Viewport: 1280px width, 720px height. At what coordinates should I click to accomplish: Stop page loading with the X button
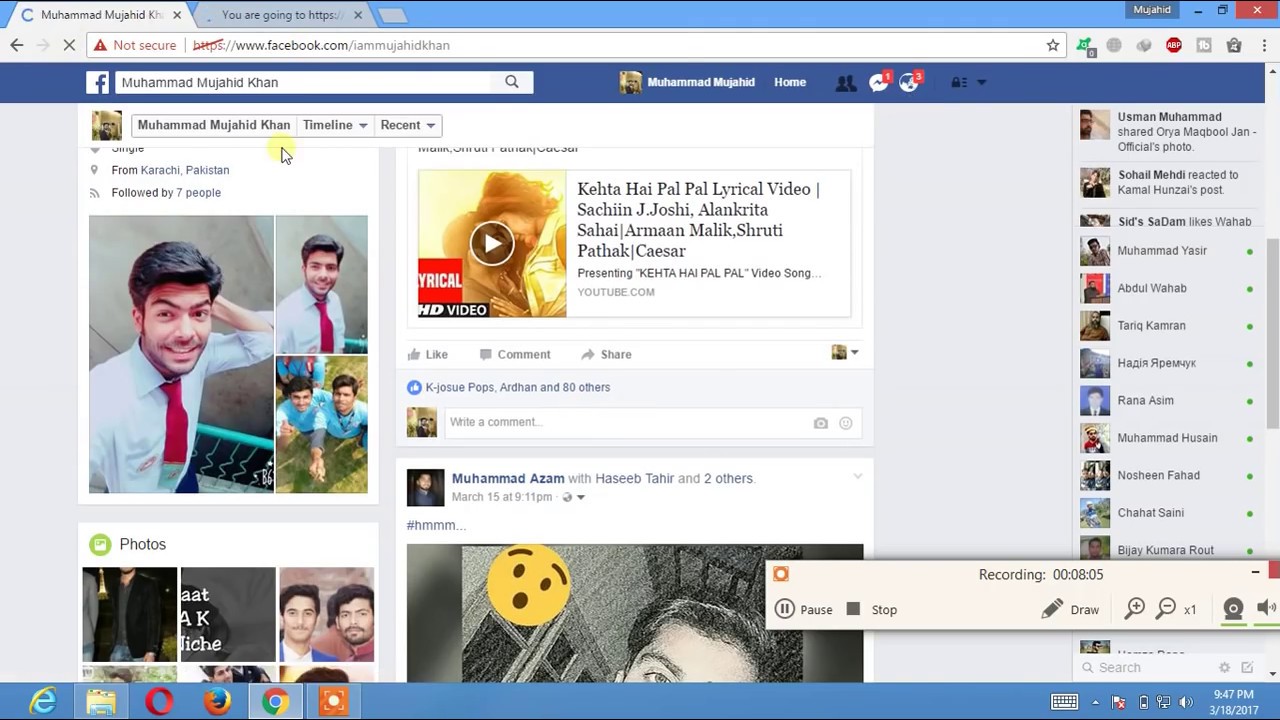70,45
